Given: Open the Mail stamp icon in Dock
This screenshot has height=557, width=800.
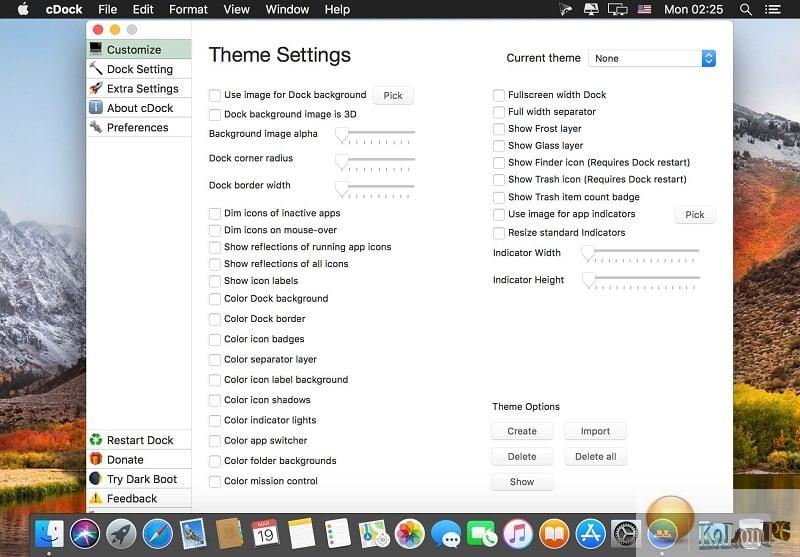Looking at the screenshot, I should [193, 534].
